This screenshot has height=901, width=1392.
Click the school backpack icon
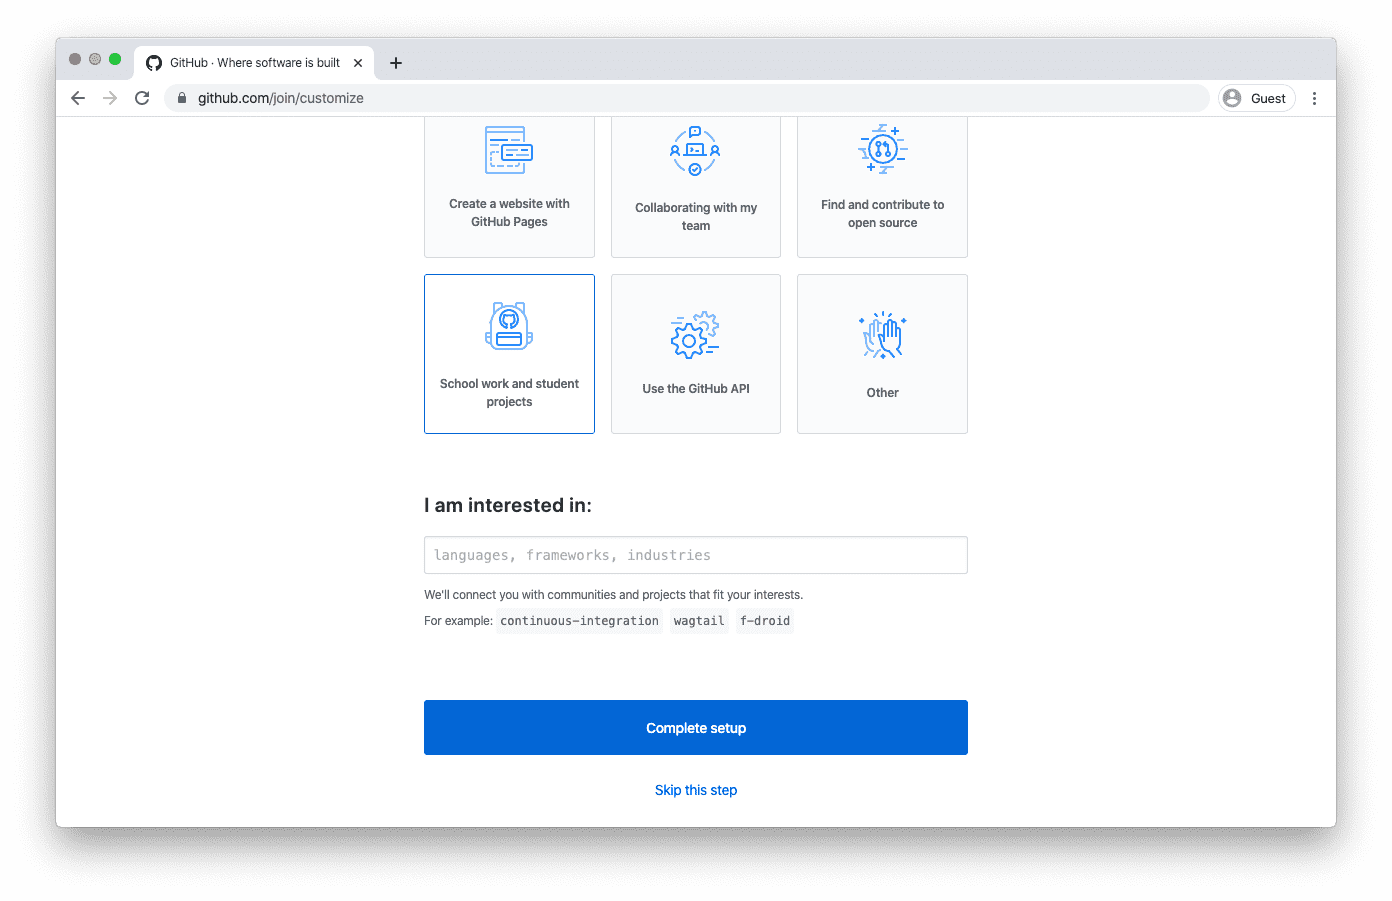(509, 326)
